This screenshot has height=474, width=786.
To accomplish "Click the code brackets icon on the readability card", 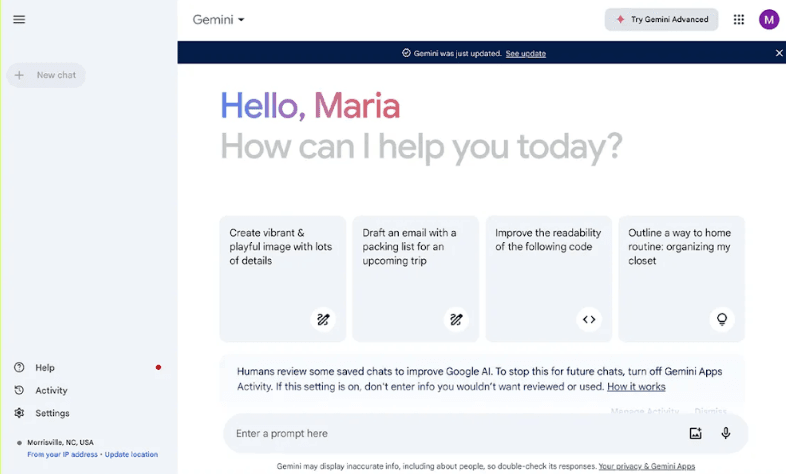I will click(x=589, y=319).
